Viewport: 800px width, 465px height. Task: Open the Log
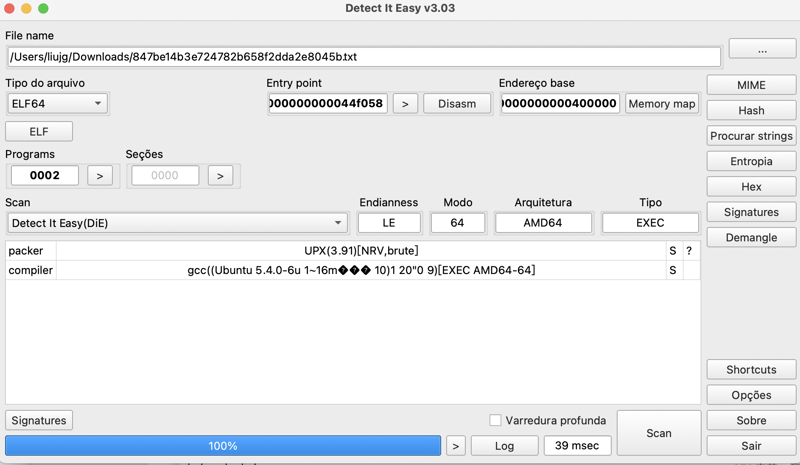(x=504, y=446)
